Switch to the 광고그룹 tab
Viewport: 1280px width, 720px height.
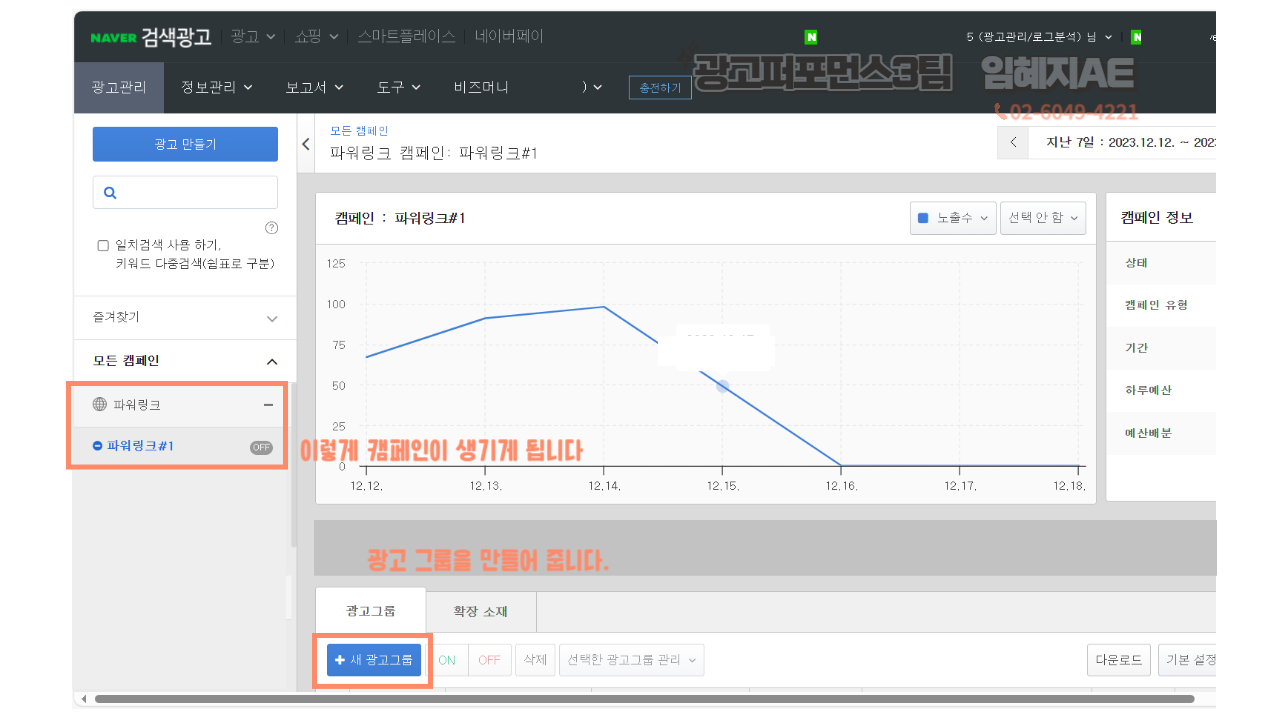click(370, 611)
